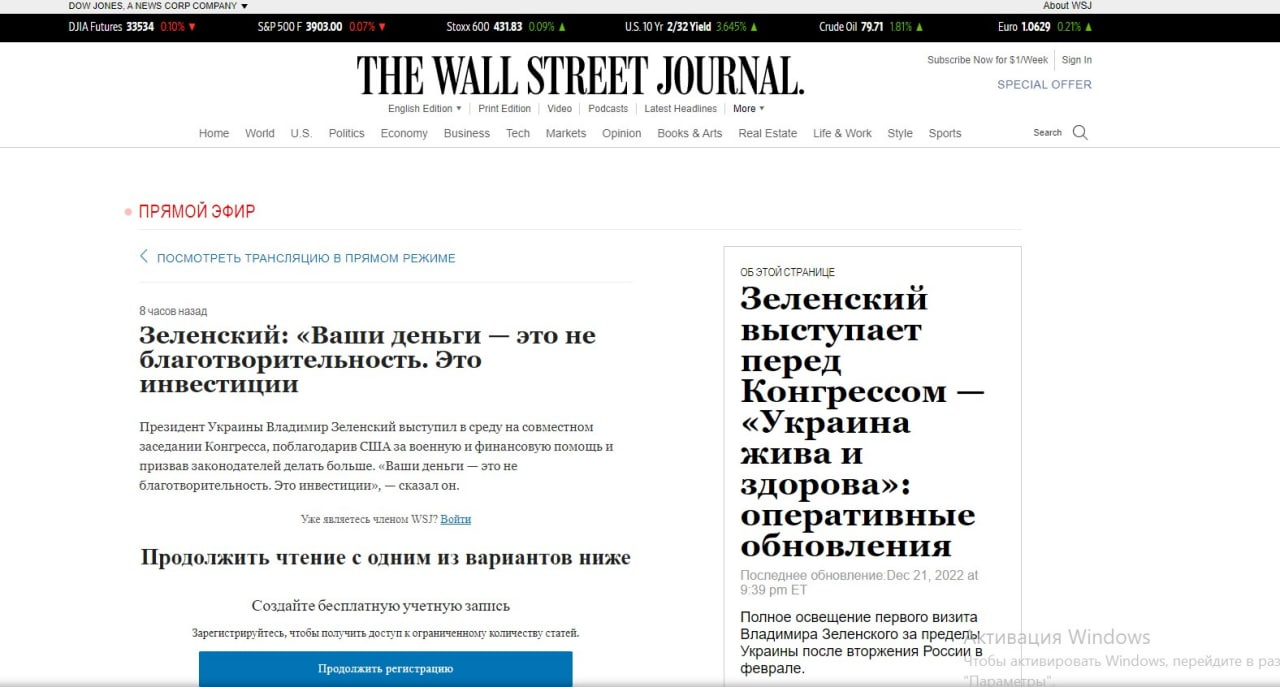Image resolution: width=1280 pixels, height=687 pixels.
Task: Open the Opinion section
Action: click(x=622, y=133)
